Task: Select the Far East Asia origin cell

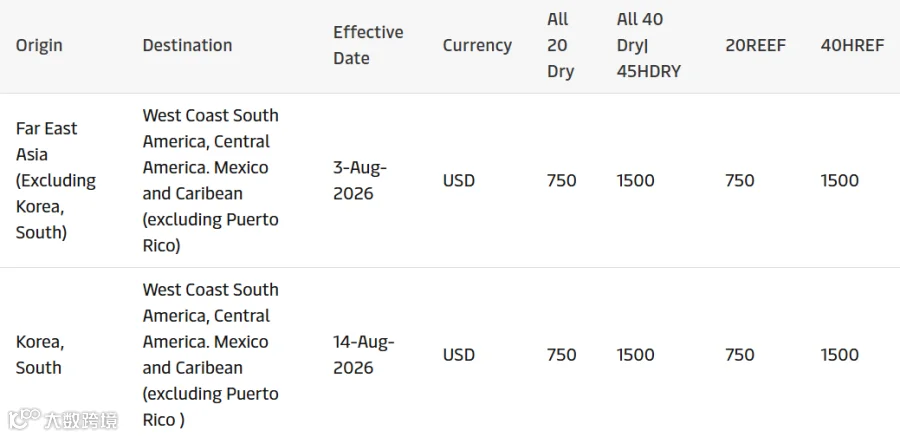Action: (56, 180)
